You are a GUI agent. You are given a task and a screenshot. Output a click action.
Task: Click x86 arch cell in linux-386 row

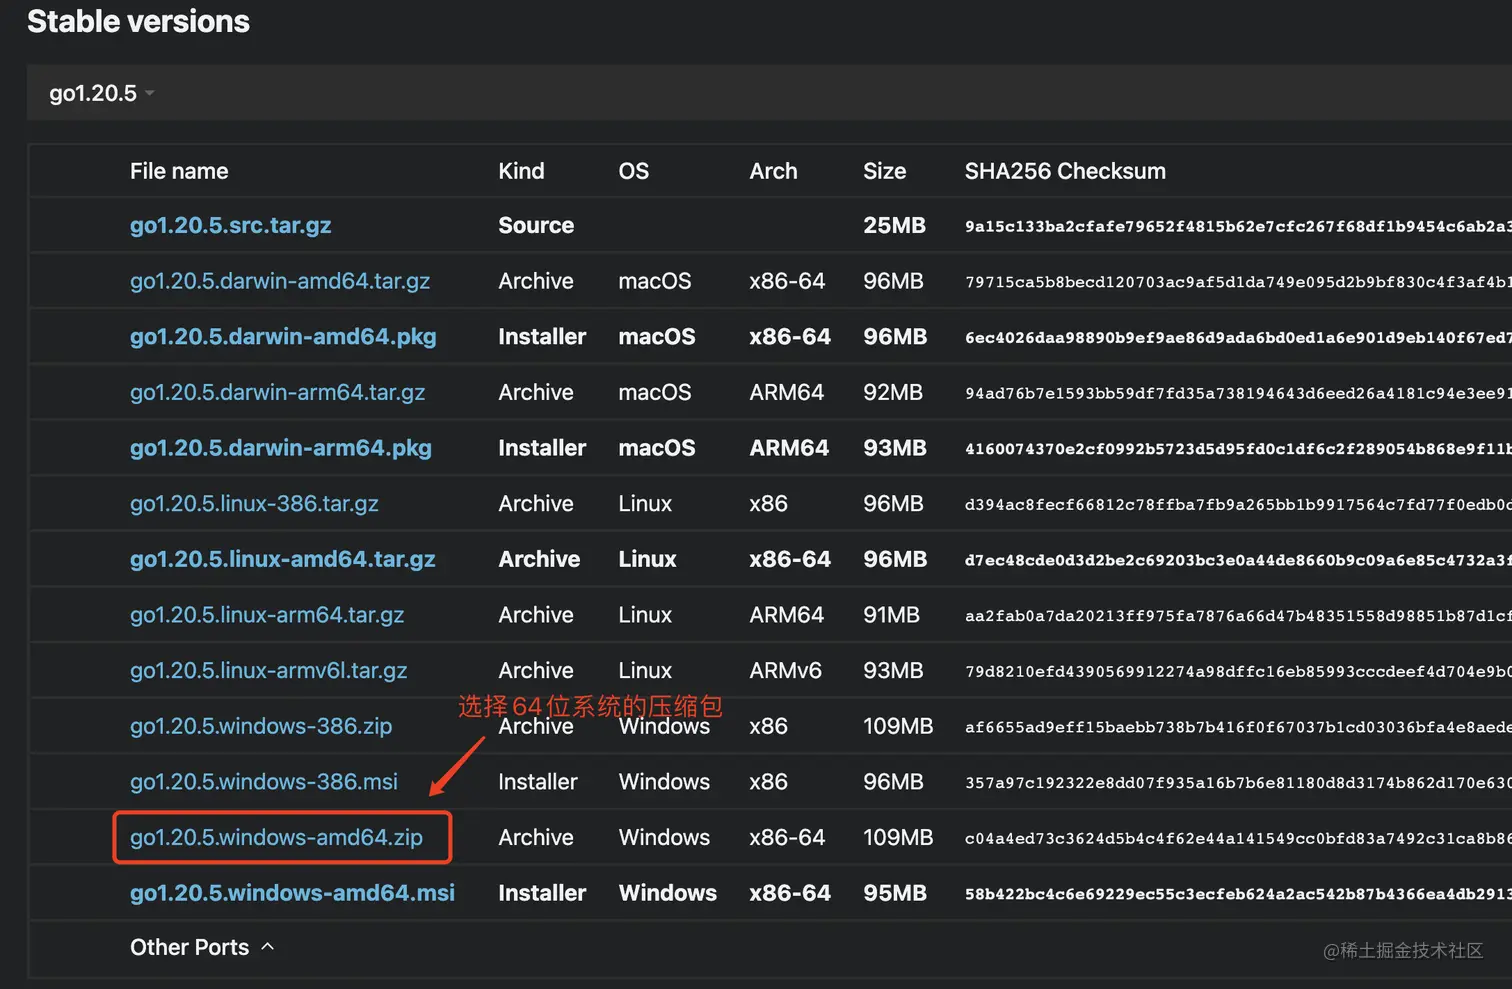[x=769, y=504]
